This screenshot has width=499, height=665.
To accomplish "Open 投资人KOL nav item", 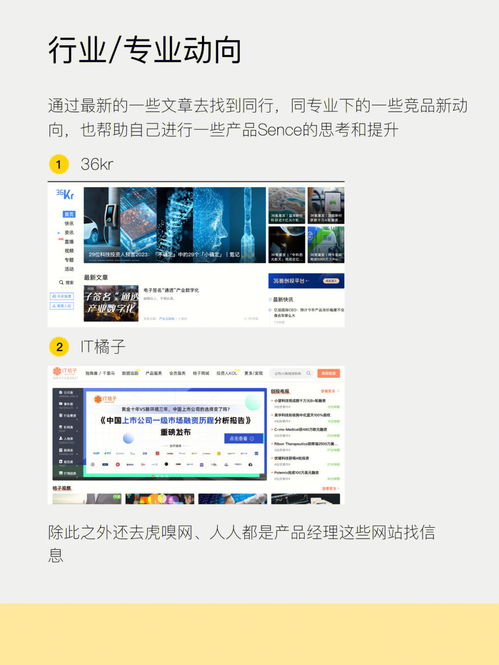I will 227,373.
